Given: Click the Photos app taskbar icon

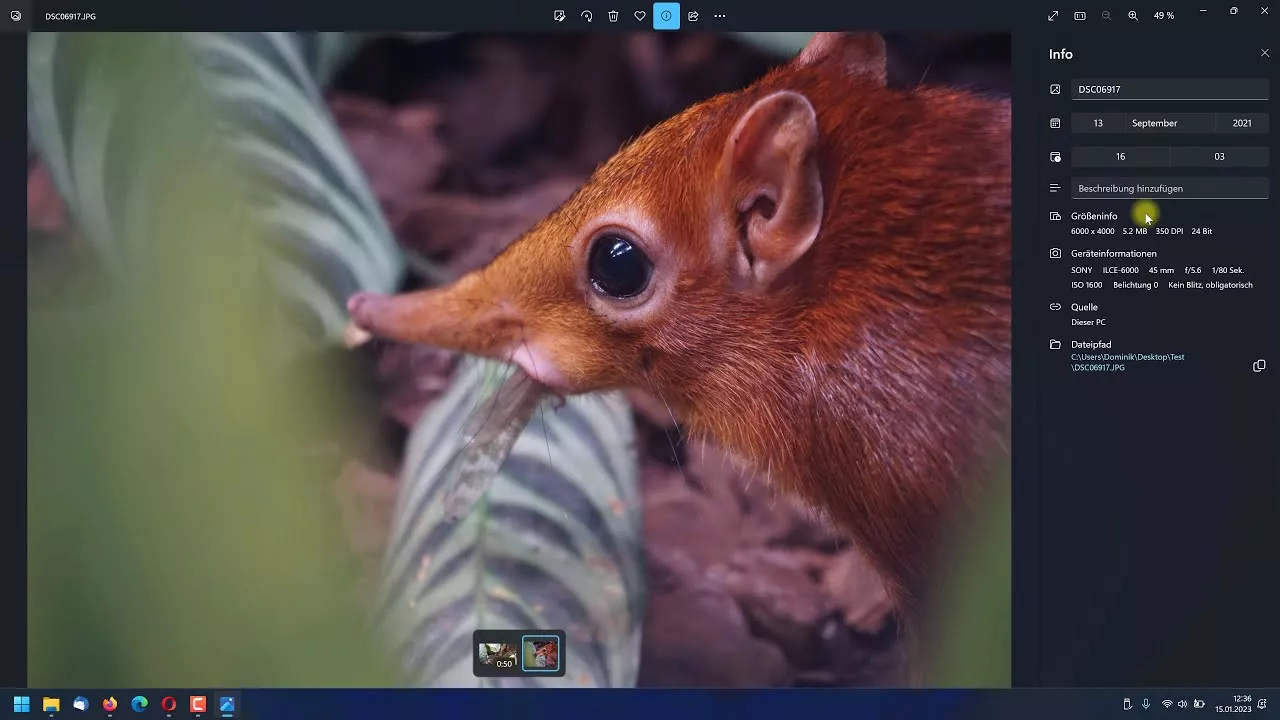Looking at the screenshot, I should coord(227,704).
